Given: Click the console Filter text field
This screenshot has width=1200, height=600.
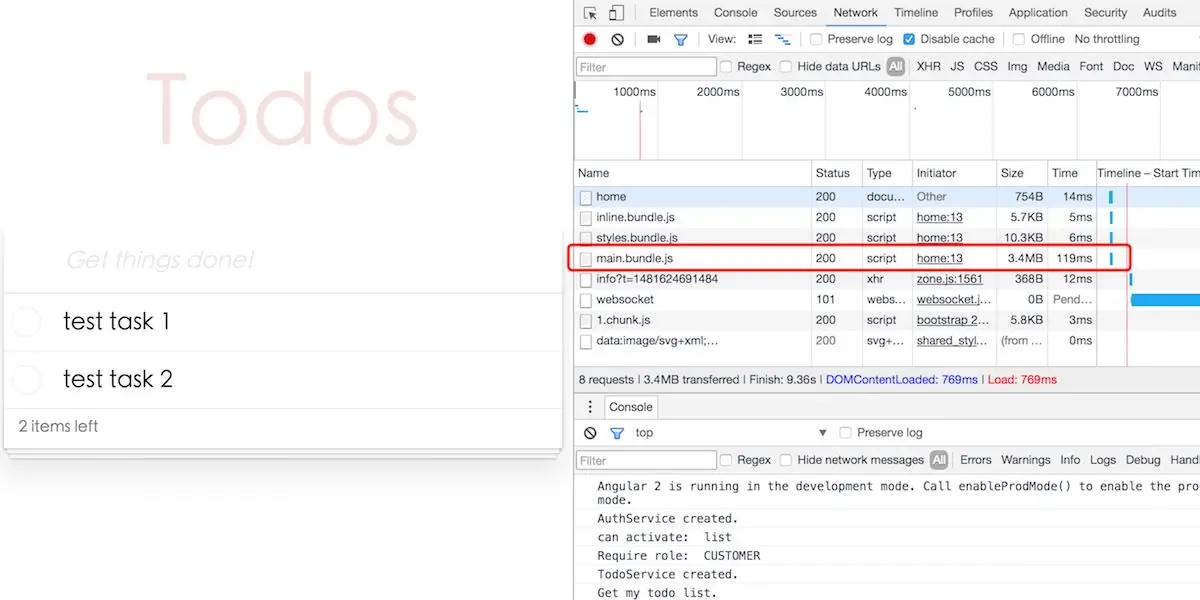Looking at the screenshot, I should tap(646, 460).
